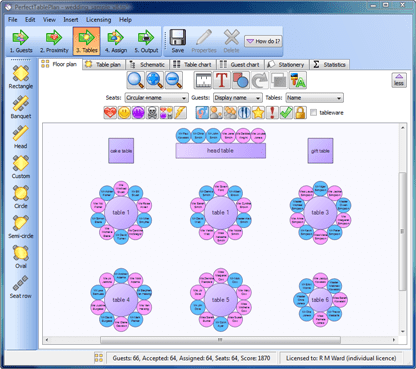Toggle the padlock locked icon
416x369 pixels.
[300, 113]
